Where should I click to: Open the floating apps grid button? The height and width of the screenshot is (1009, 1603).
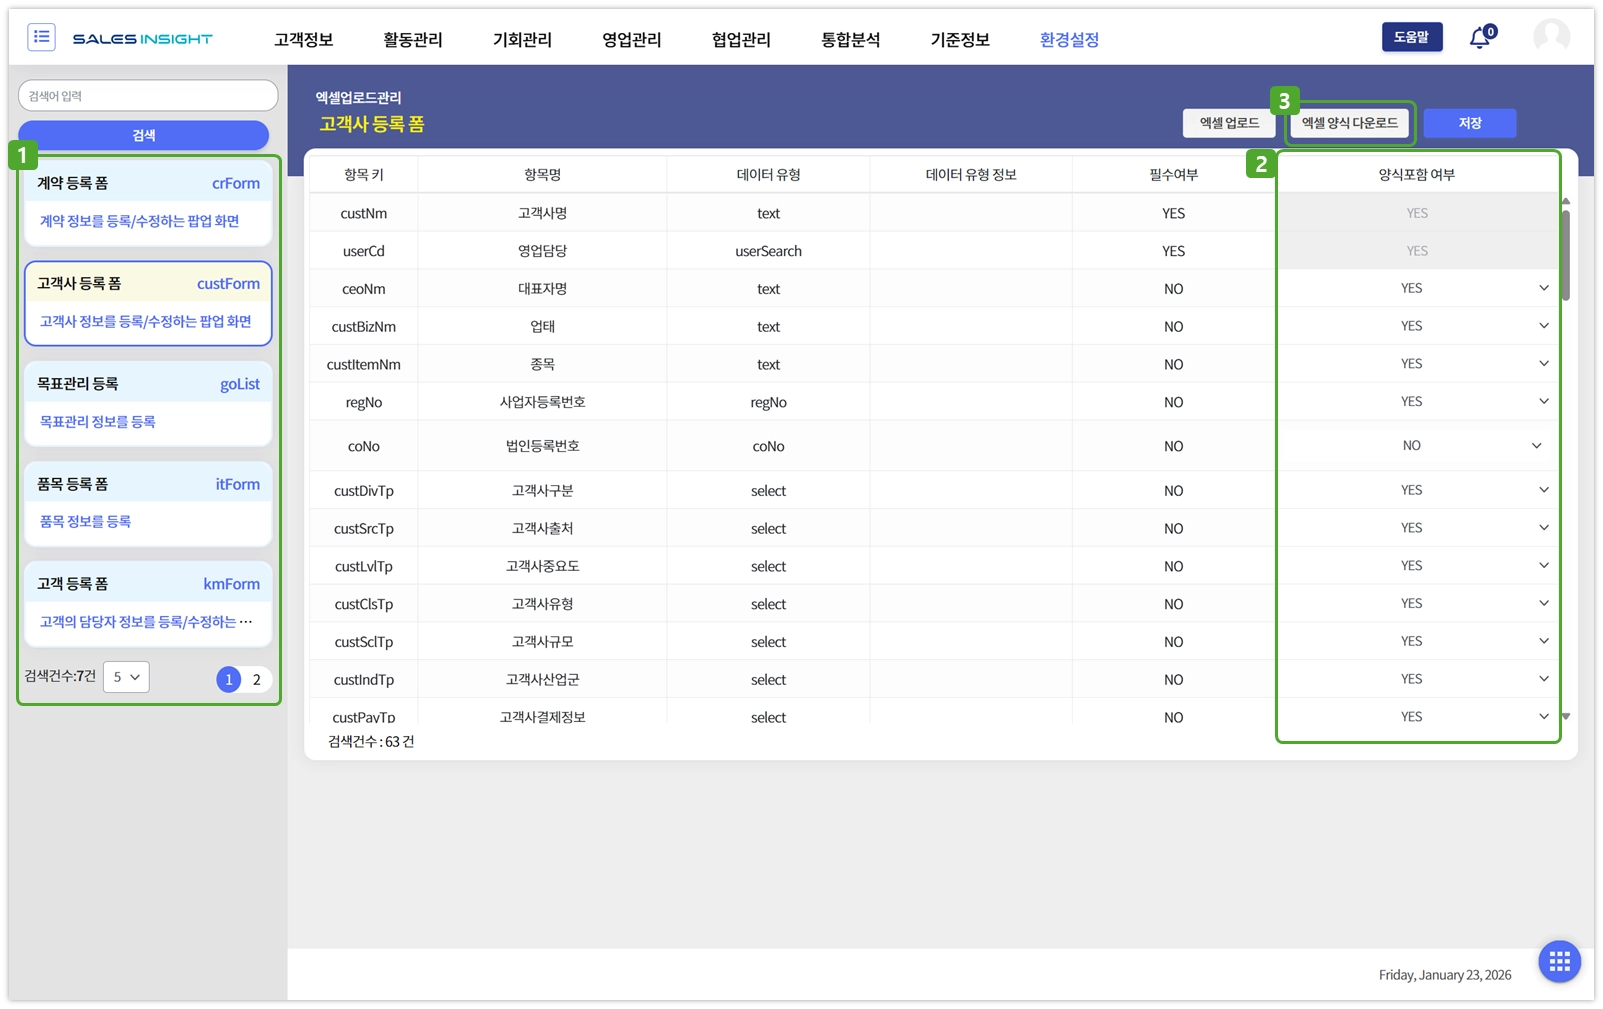pyautogui.click(x=1559, y=962)
